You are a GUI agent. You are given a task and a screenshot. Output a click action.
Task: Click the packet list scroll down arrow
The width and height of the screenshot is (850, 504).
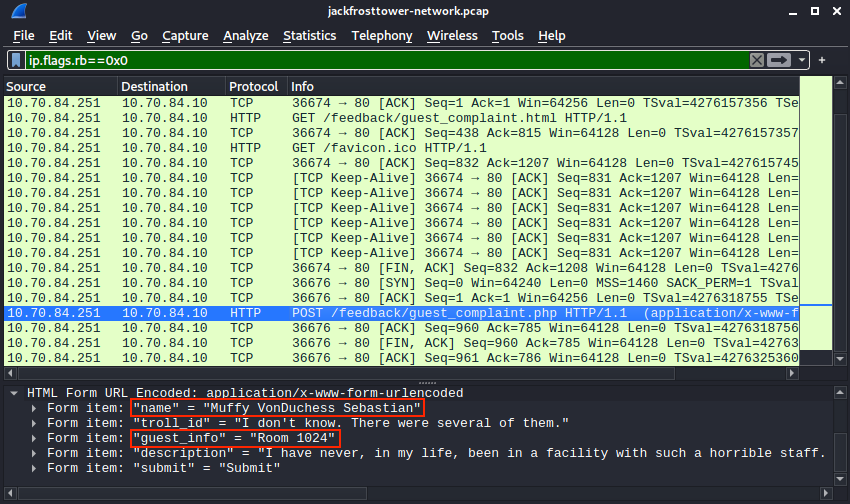[840, 359]
